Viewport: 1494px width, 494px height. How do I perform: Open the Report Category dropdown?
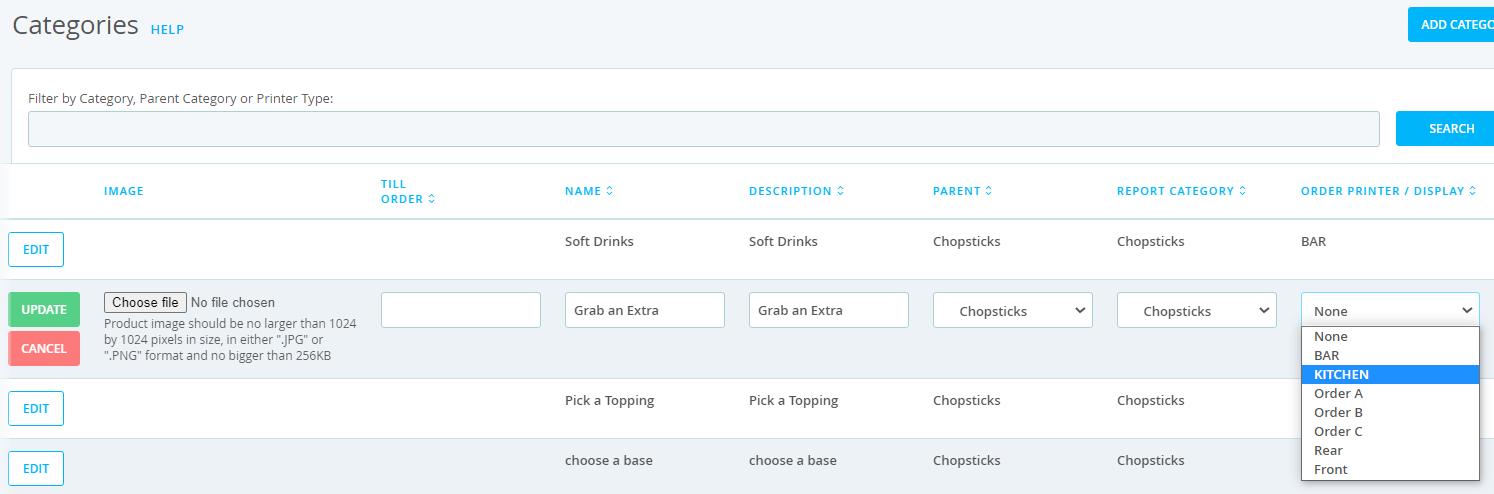pyautogui.click(x=1197, y=310)
